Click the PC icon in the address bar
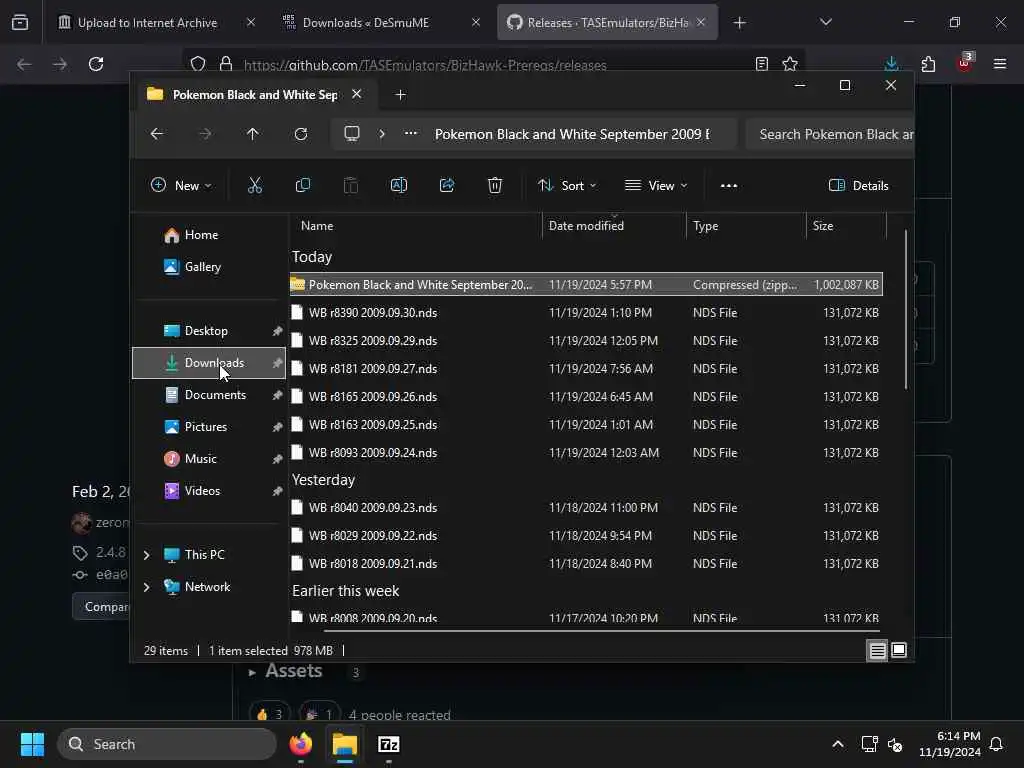The image size is (1024, 768). coord(352,134)
